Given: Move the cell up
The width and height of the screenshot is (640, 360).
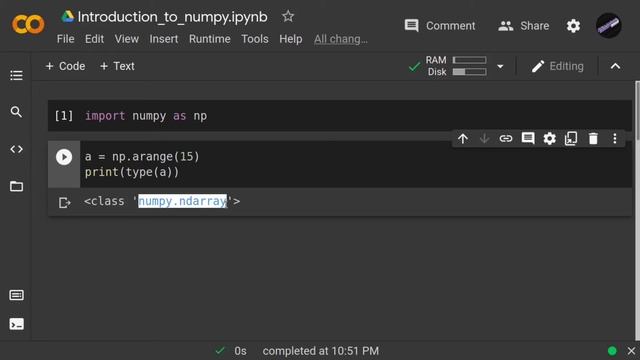Looking at the screenshot, I should [x=462, y=139].
